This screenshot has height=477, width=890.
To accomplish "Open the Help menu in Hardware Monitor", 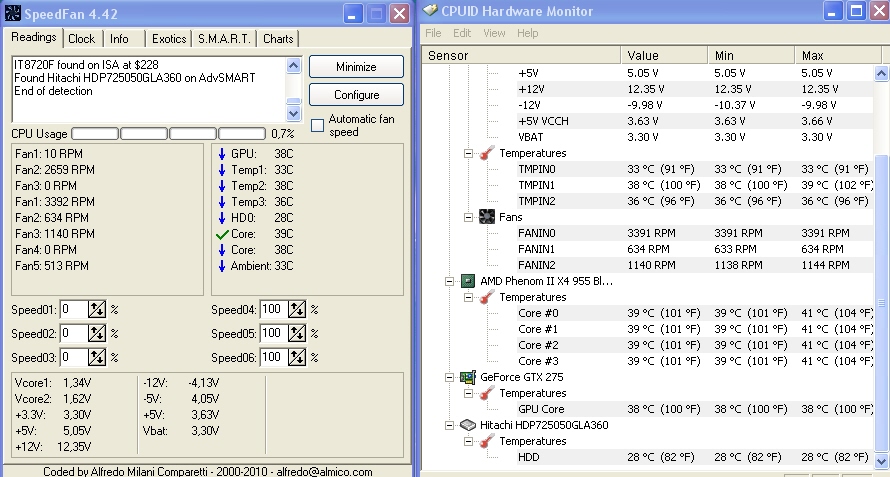I will click(x=527, y=33).
